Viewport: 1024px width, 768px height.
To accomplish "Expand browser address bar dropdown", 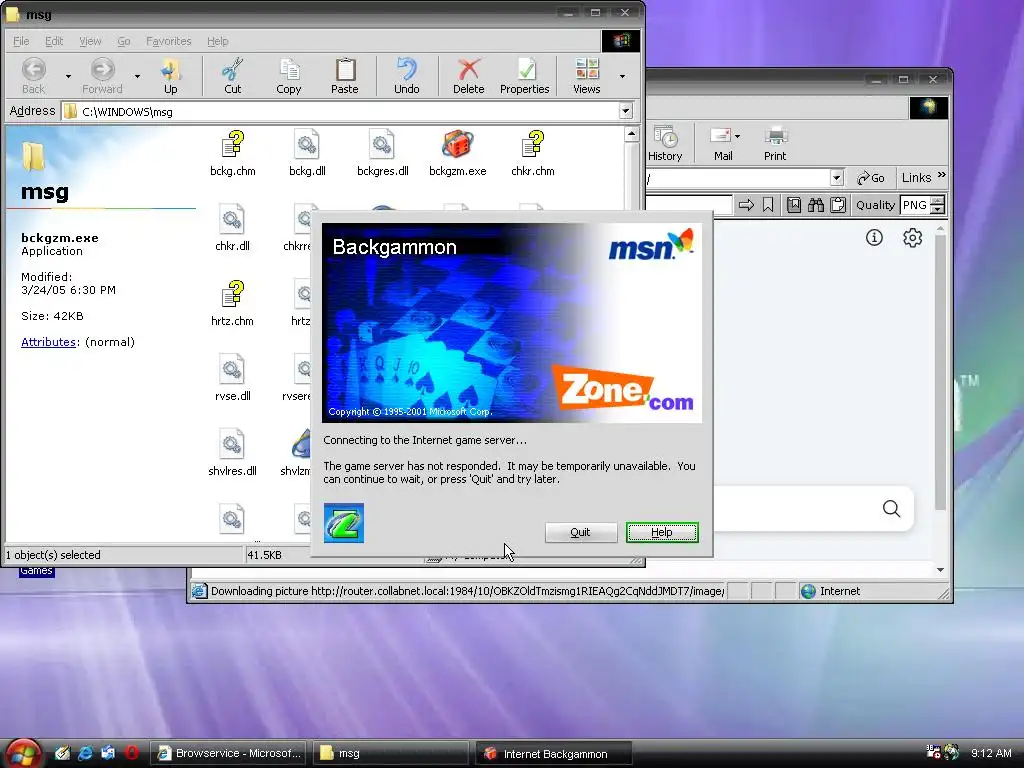I will [x=837, y=178].
